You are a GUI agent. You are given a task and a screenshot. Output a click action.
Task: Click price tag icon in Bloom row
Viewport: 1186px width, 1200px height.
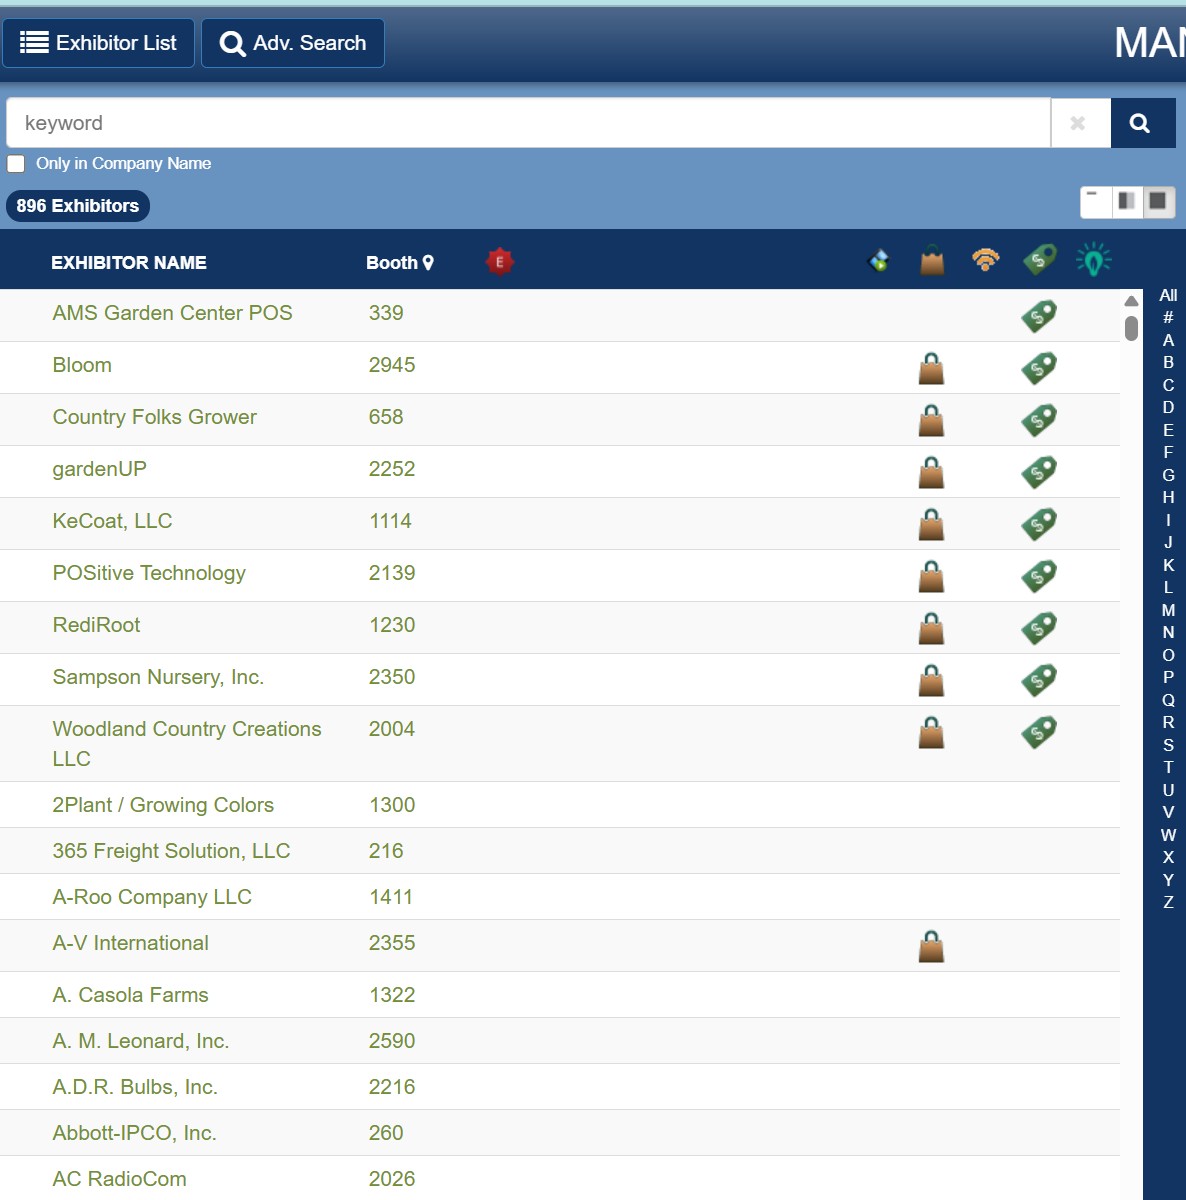tap(1039, 368)
